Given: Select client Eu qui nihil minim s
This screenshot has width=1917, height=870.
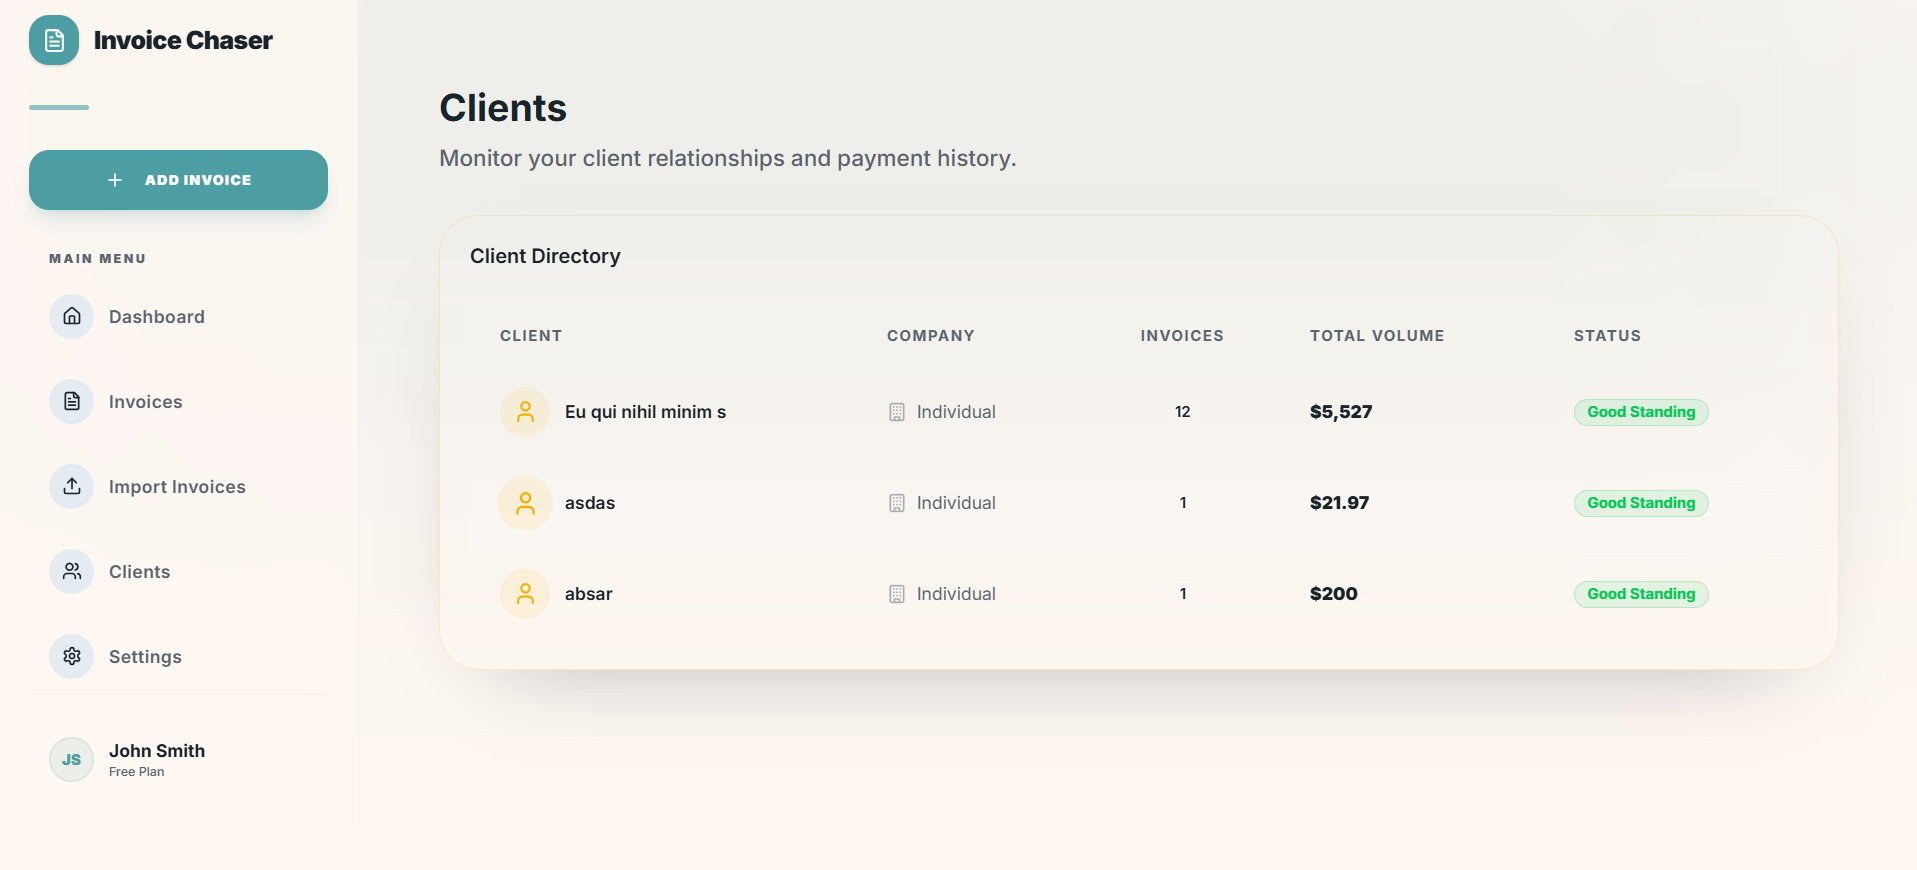Looking at the screenshot, I should click(x=645, y=412).
